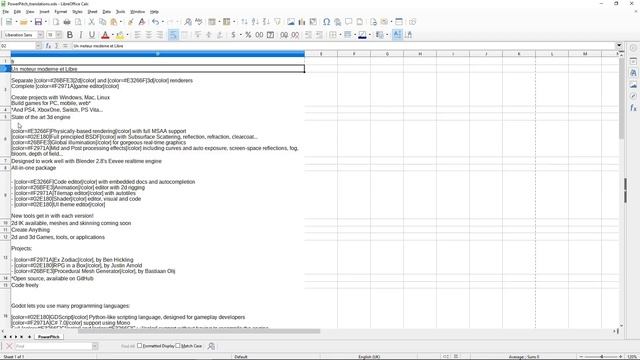
Task: Open the highlighting color dropdown arrow
Action: coord(127,35)
